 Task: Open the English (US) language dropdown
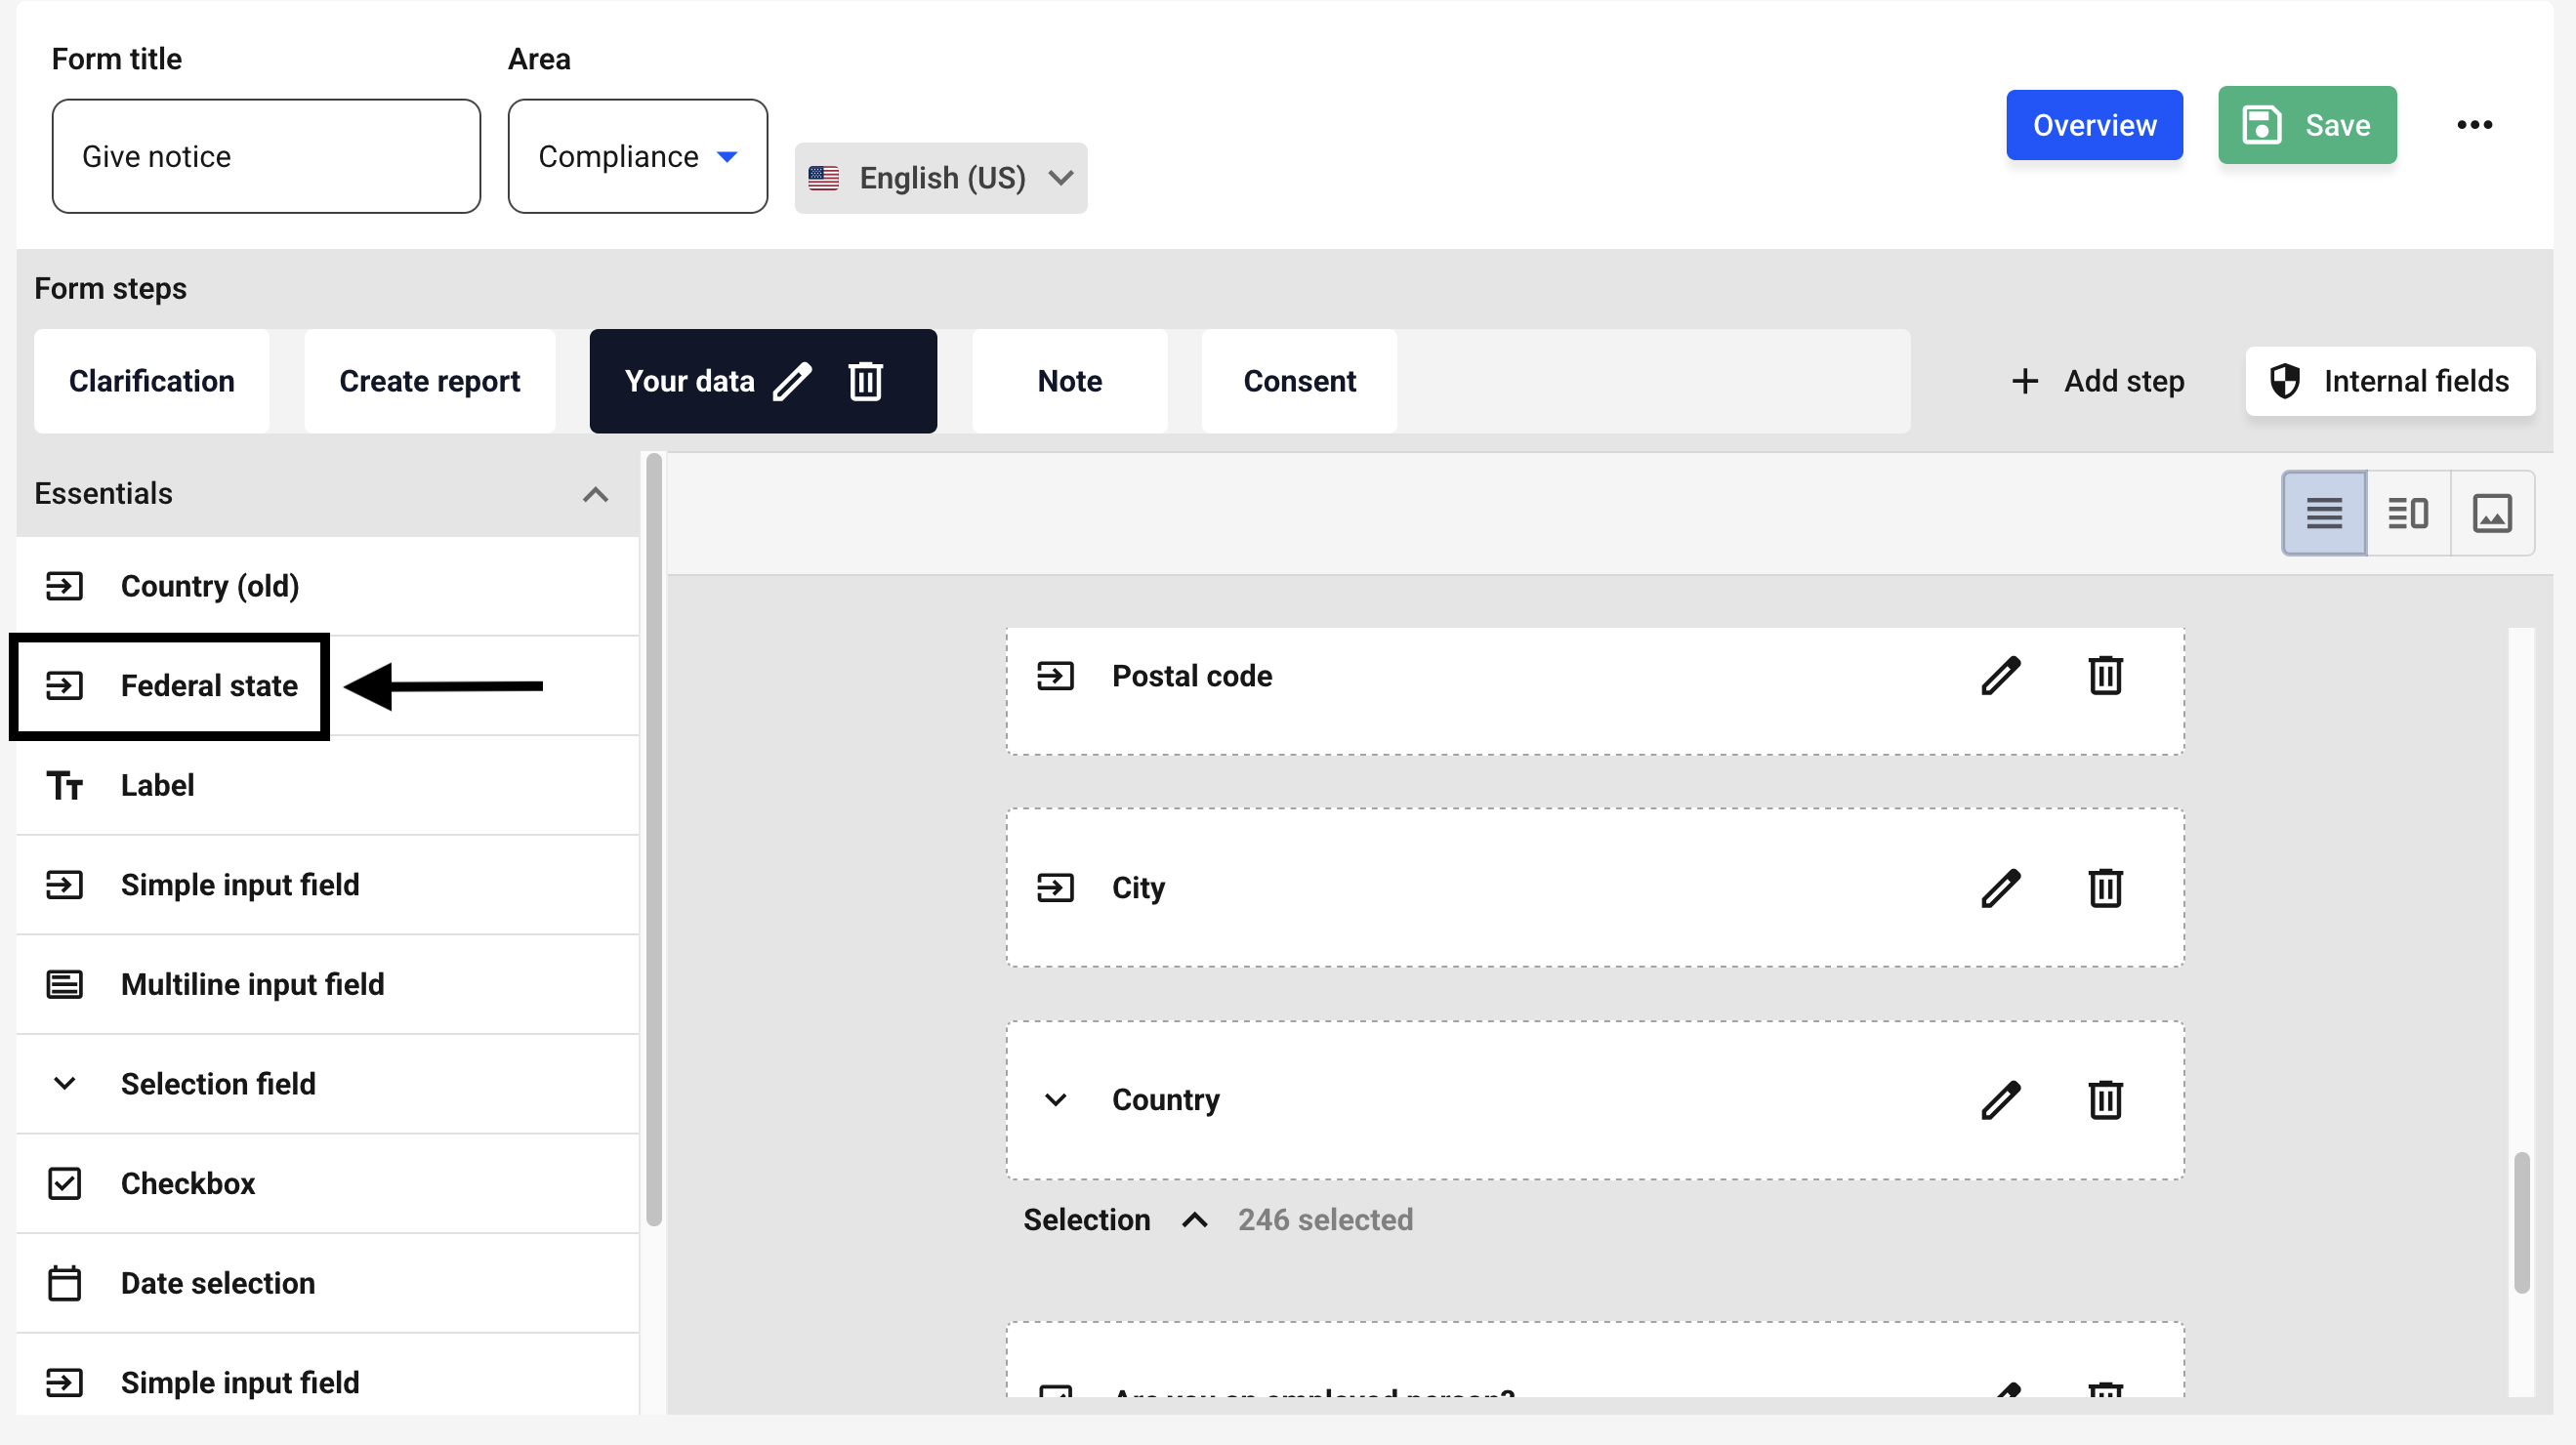tap(940, 178)
